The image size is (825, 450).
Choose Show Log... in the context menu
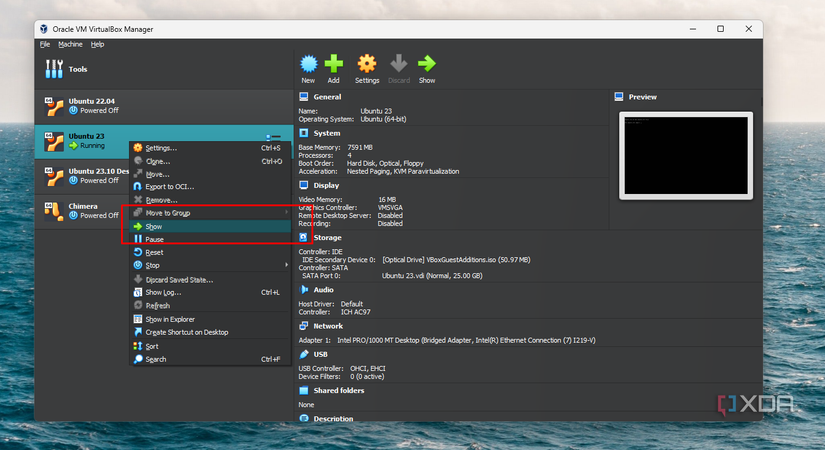[210, 292]
